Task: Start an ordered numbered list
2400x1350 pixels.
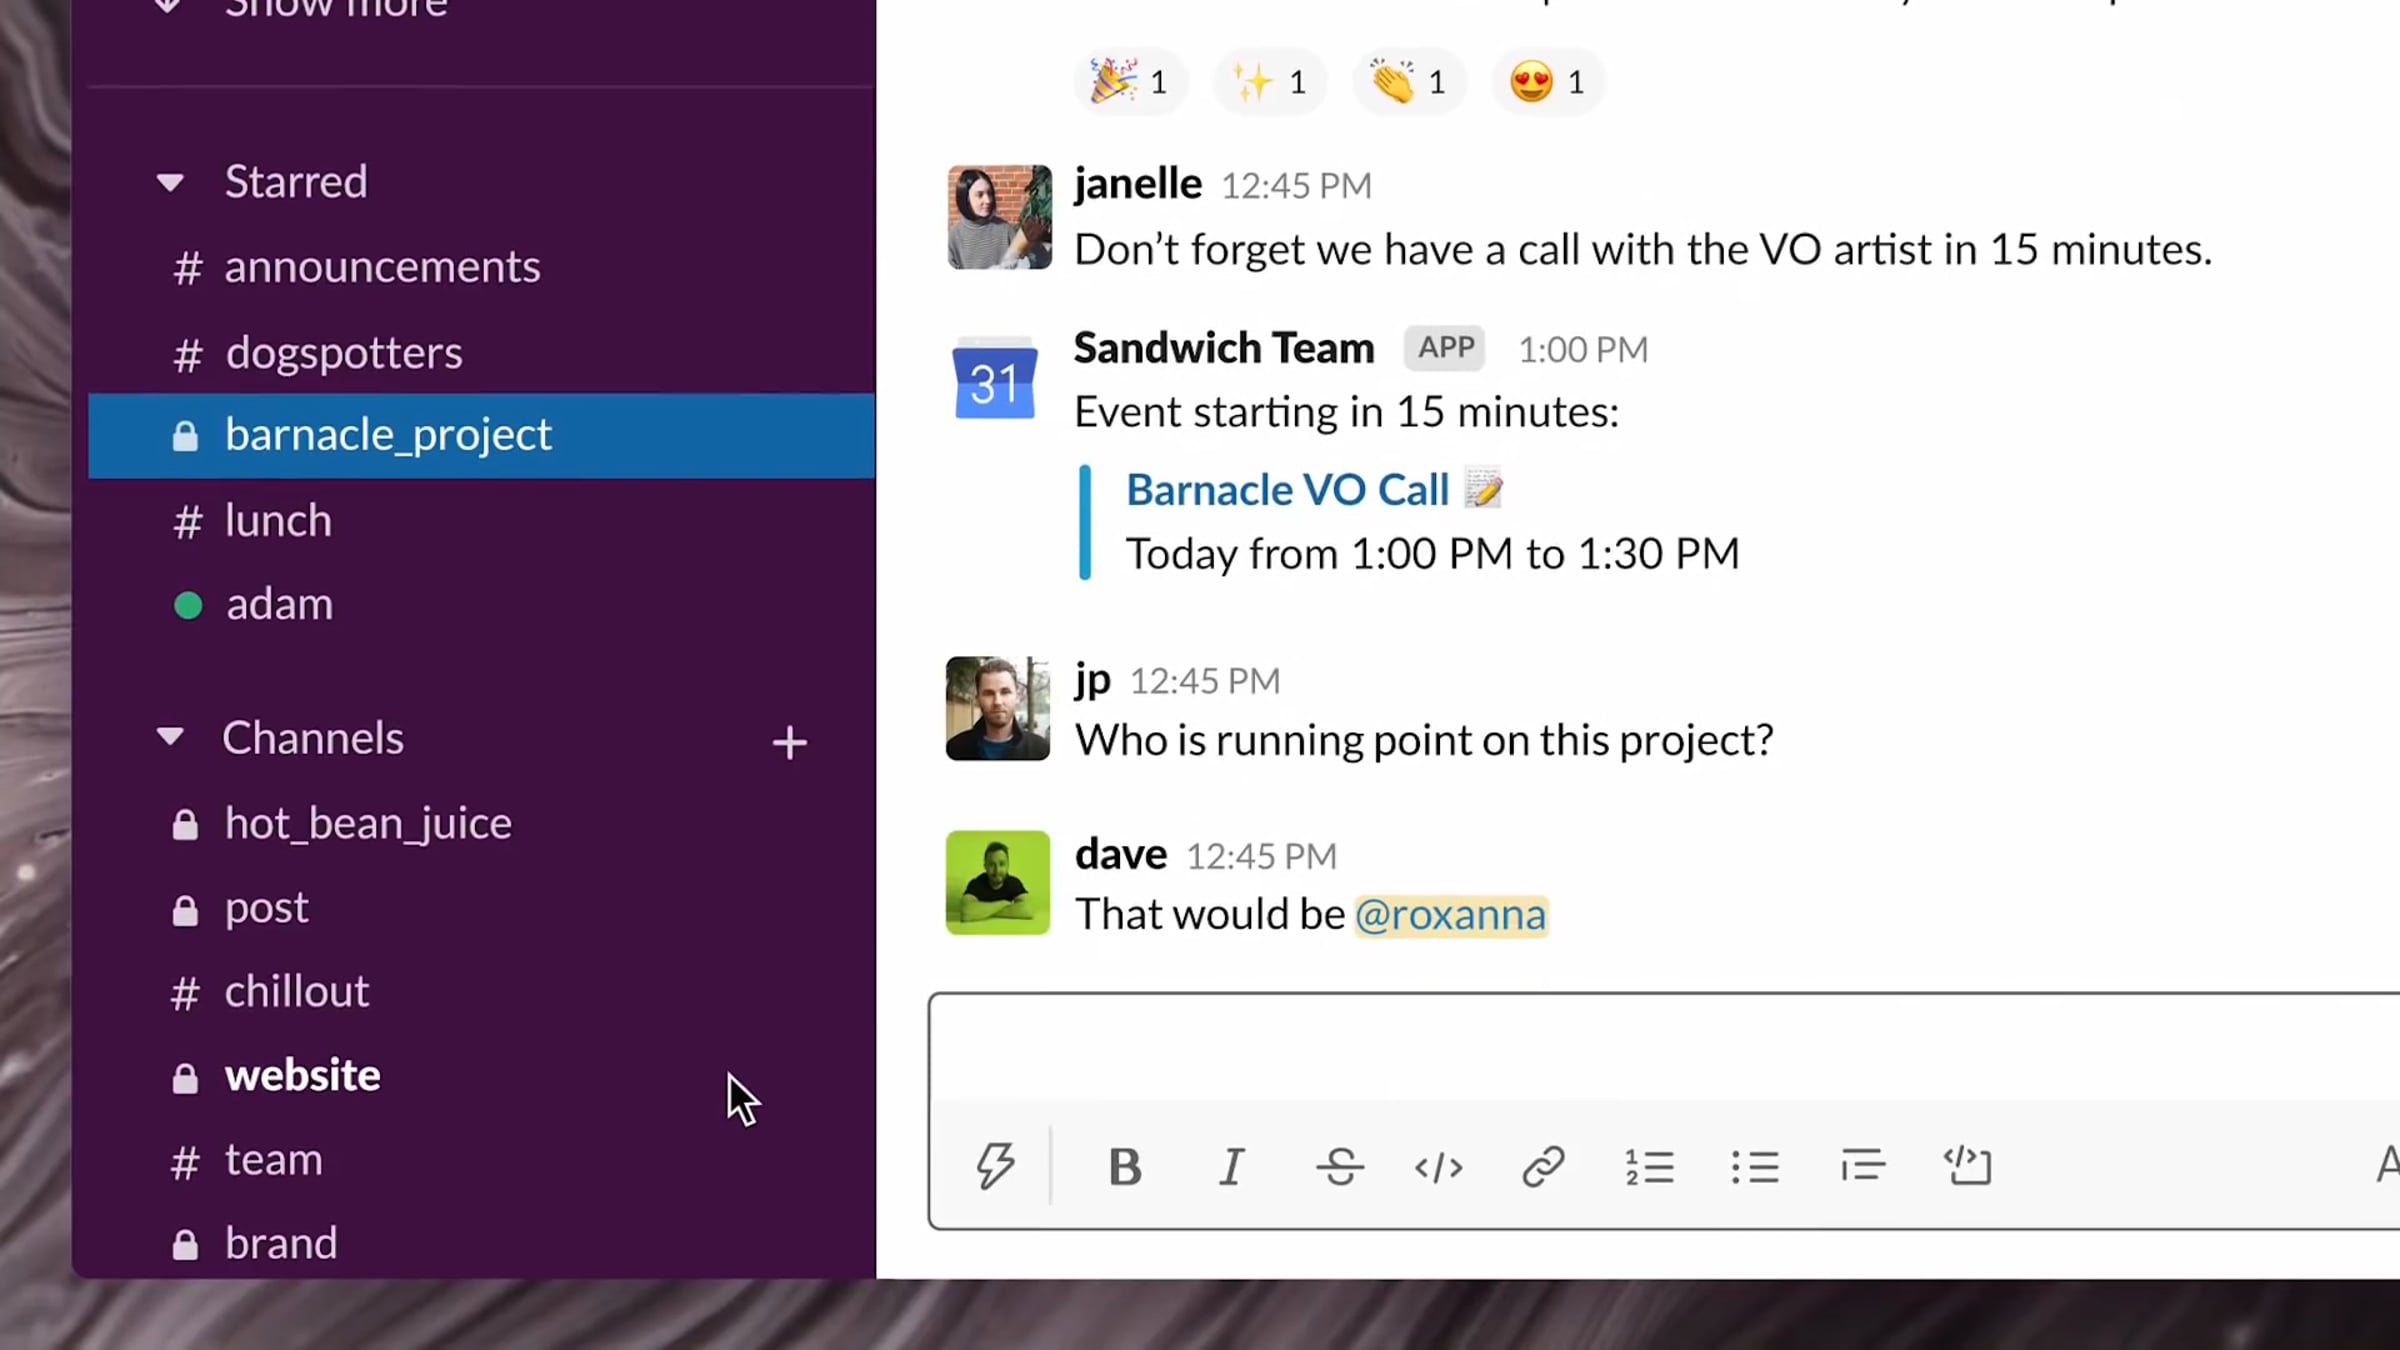Action: tap(1649, 1167)
